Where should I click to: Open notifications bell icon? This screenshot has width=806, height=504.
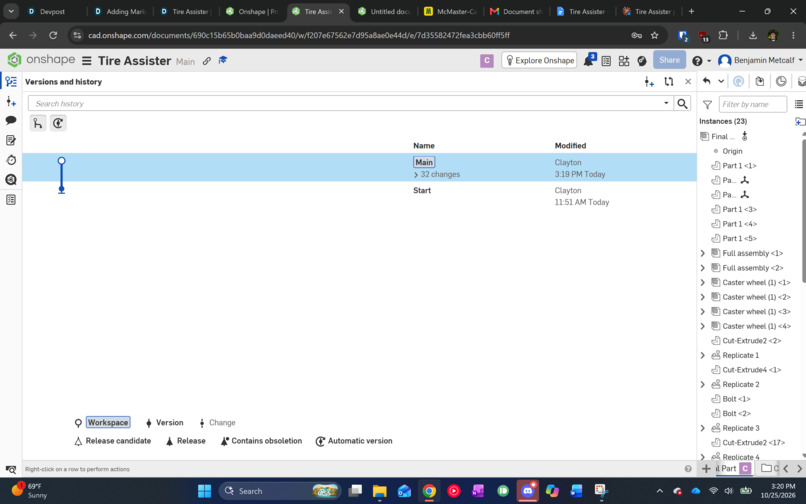[x=589, y=60]
